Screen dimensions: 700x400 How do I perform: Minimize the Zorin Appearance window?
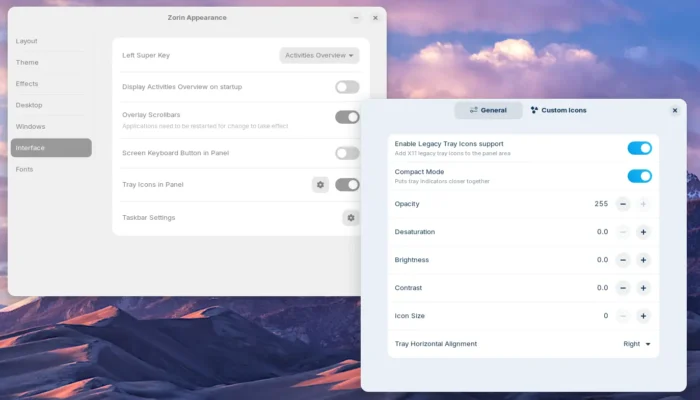356,18
